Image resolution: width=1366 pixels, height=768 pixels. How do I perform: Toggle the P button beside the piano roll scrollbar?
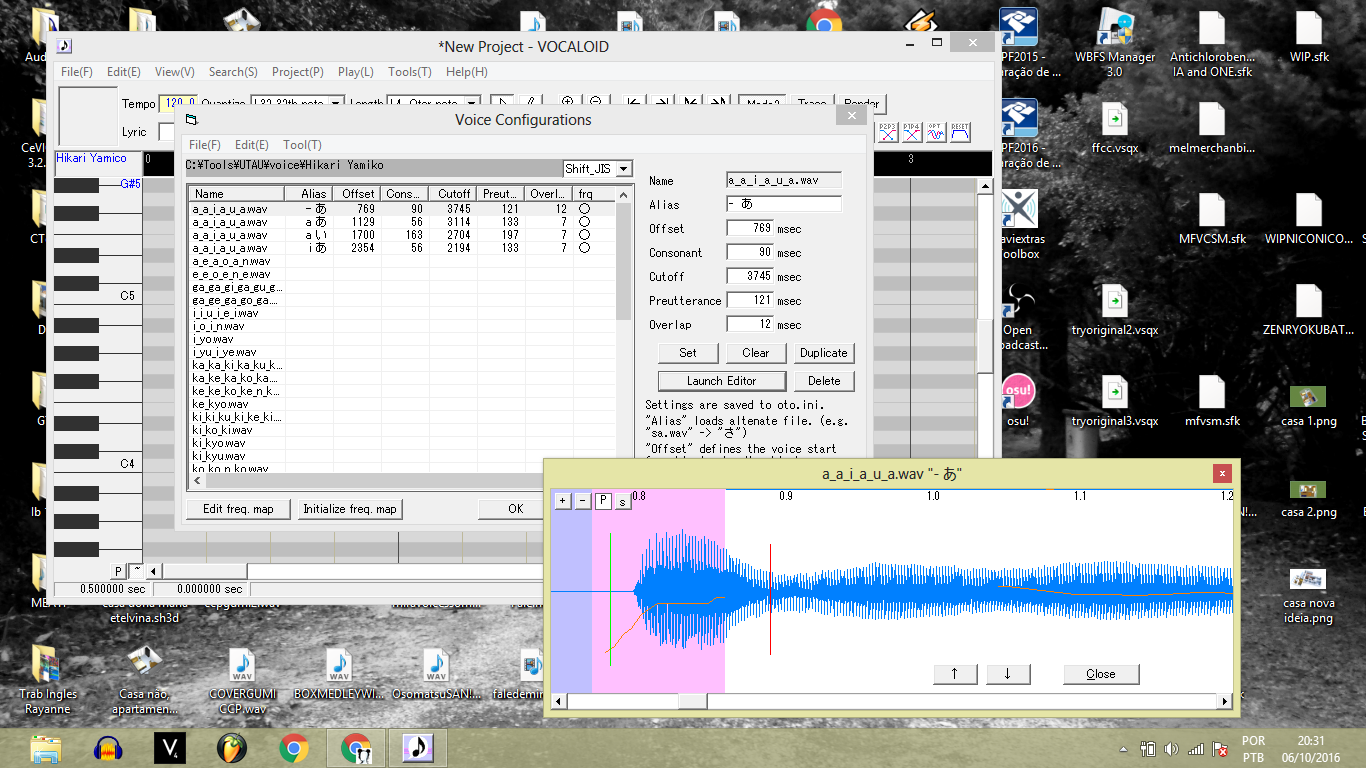pos(118,571)
